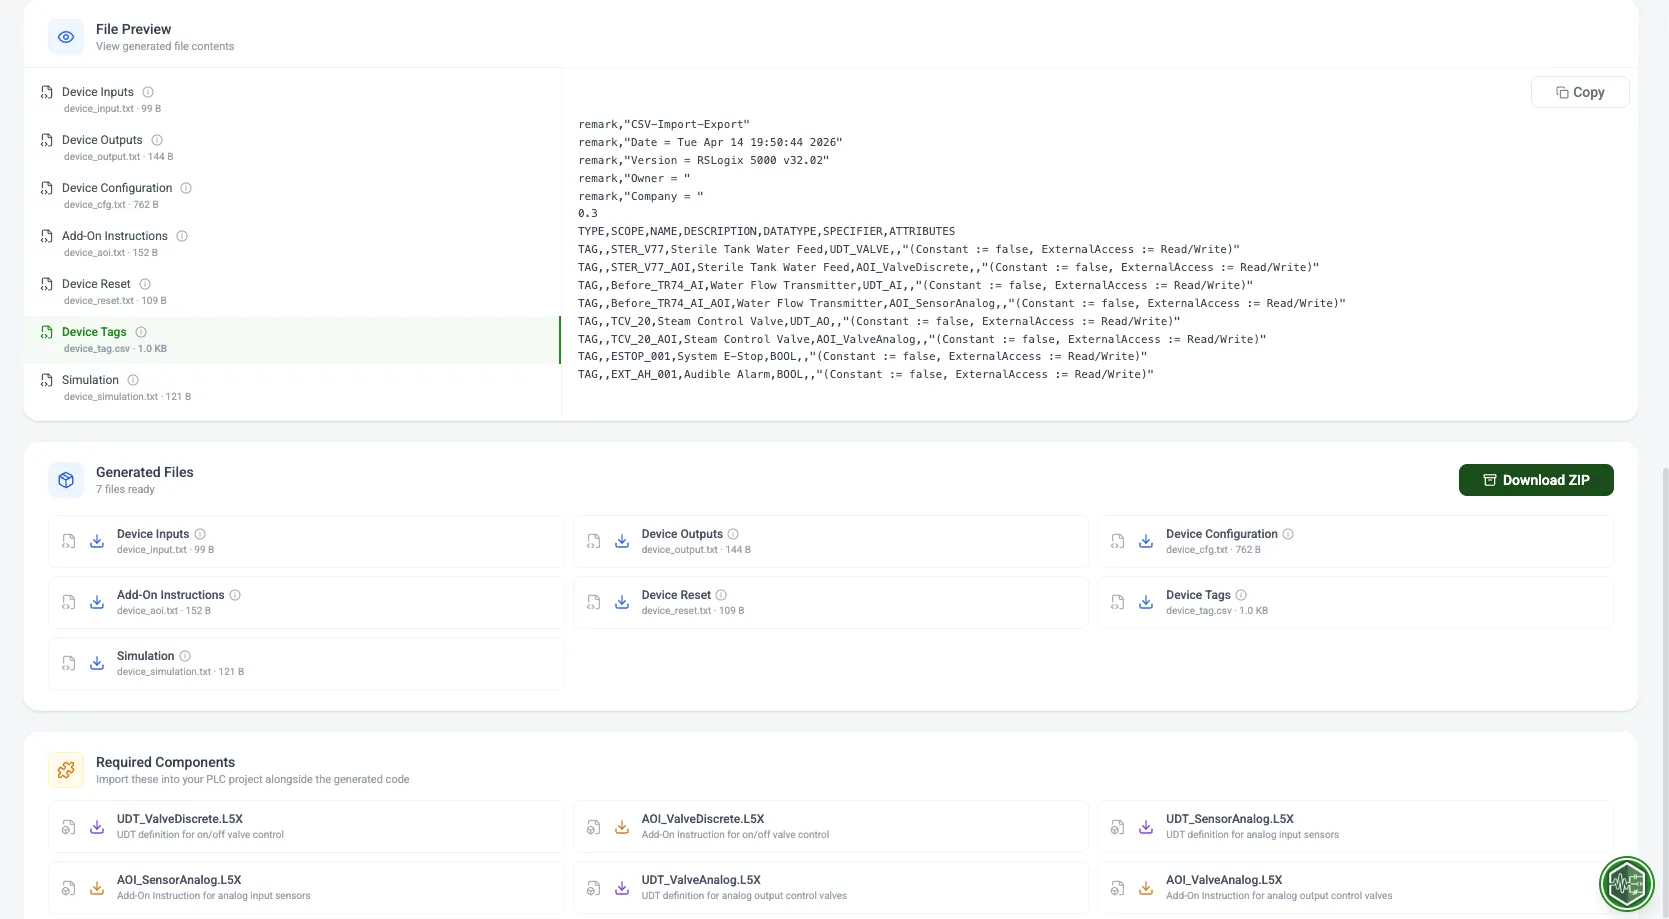Viewport: 1669px width, 919px height.
Task: Show info for Device Inputs generated card
Action: tap(200, 534)
